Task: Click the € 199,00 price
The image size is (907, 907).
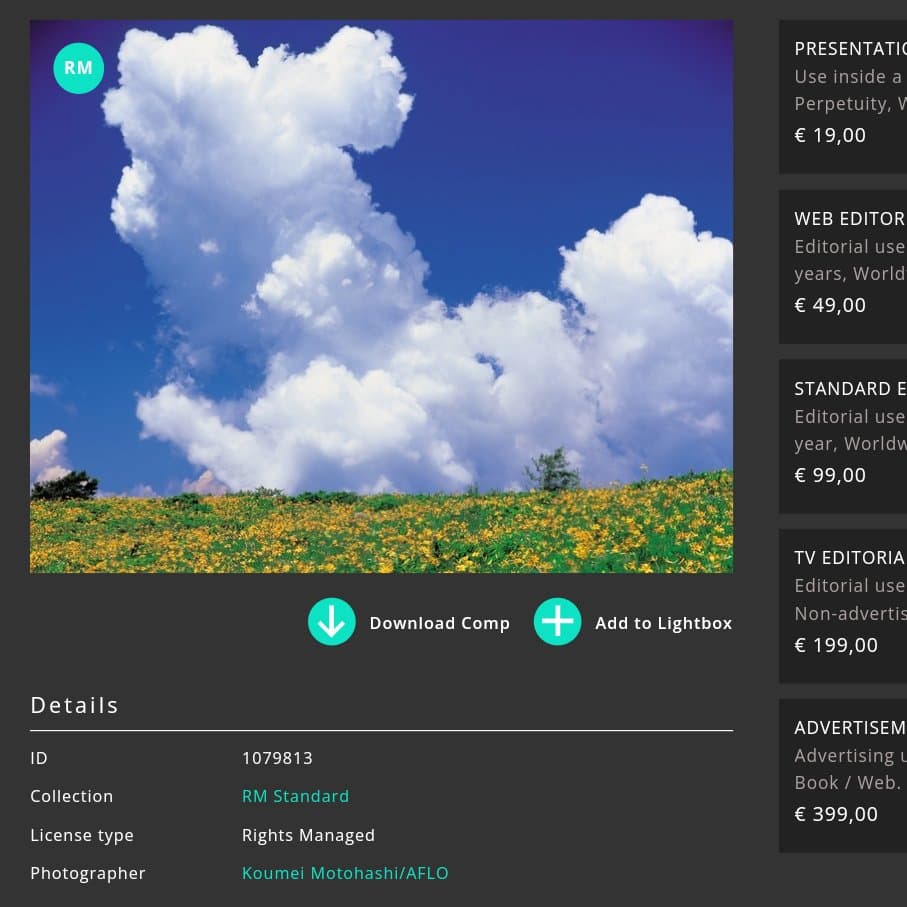Action: (836, 645)
